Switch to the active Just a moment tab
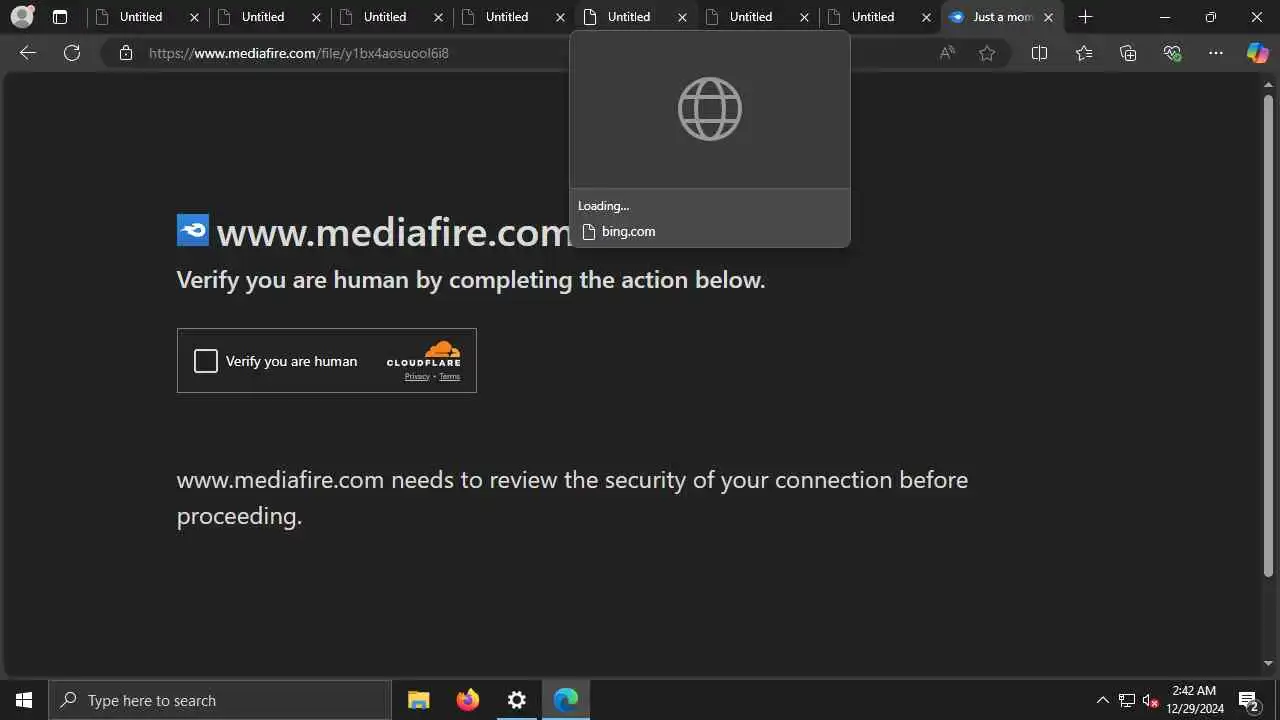The image size is (1280, 720). click(1002, 17)
